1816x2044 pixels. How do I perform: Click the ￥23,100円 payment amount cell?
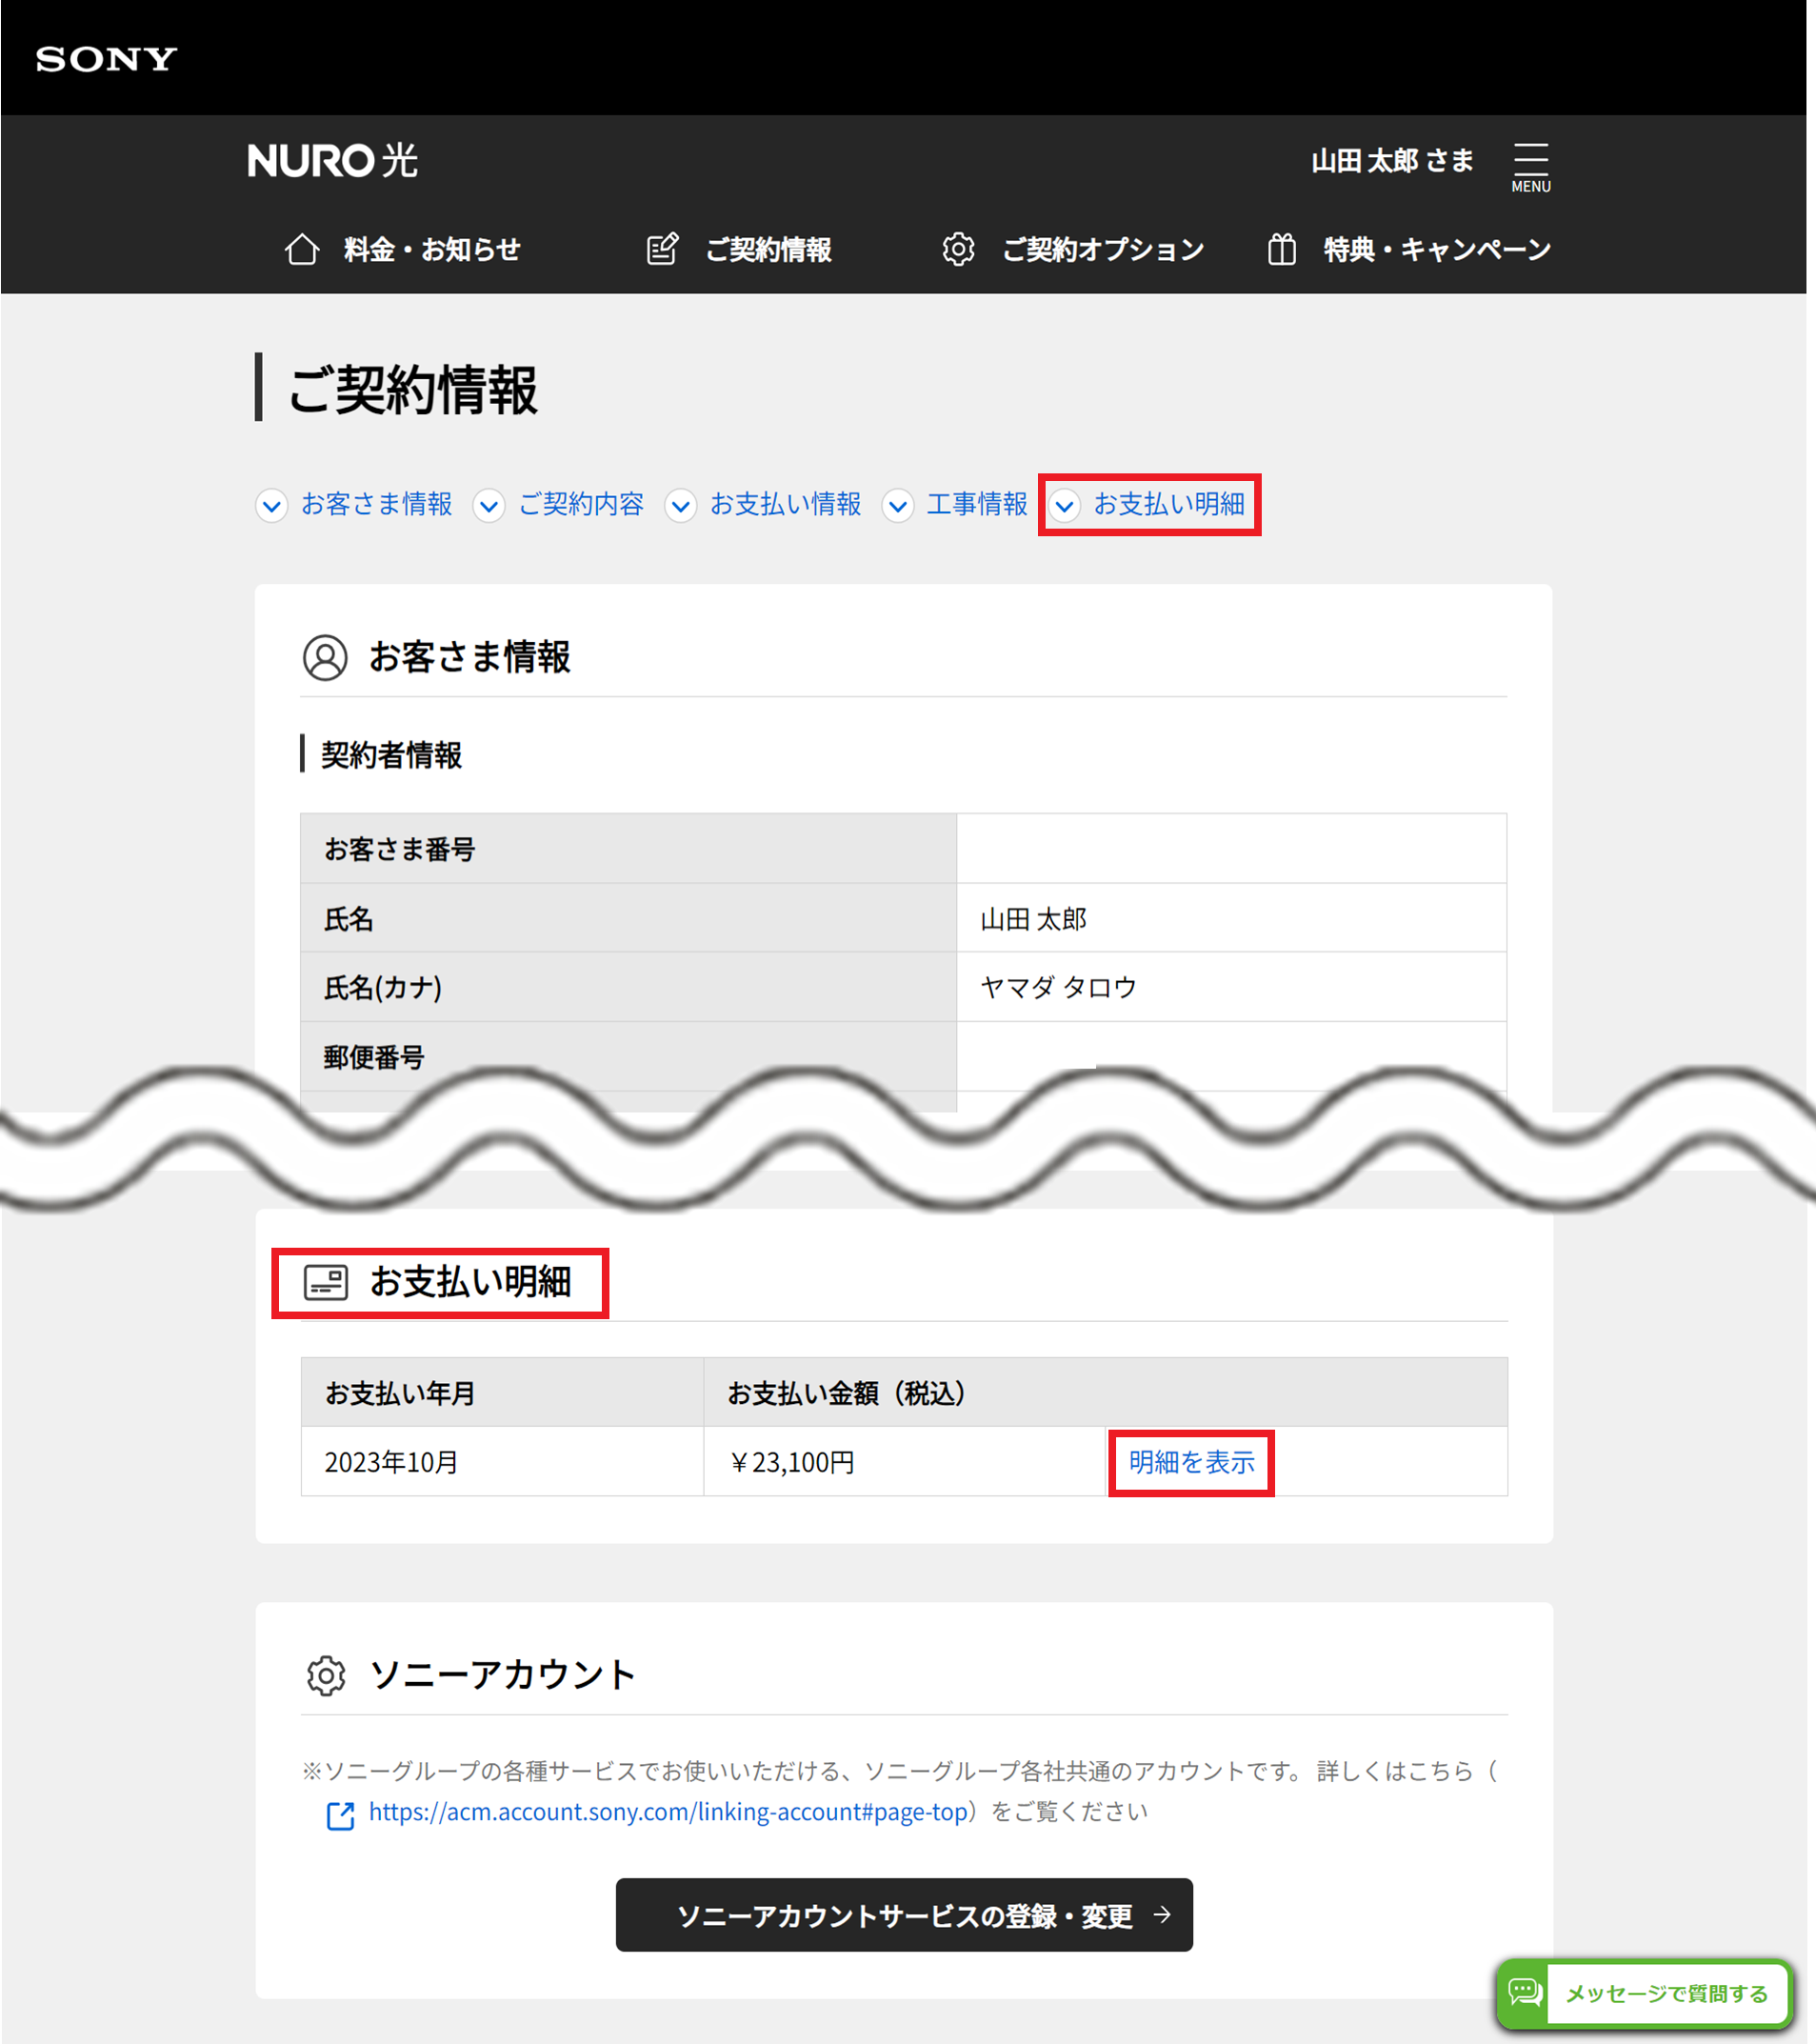[x=904, y=1461]
